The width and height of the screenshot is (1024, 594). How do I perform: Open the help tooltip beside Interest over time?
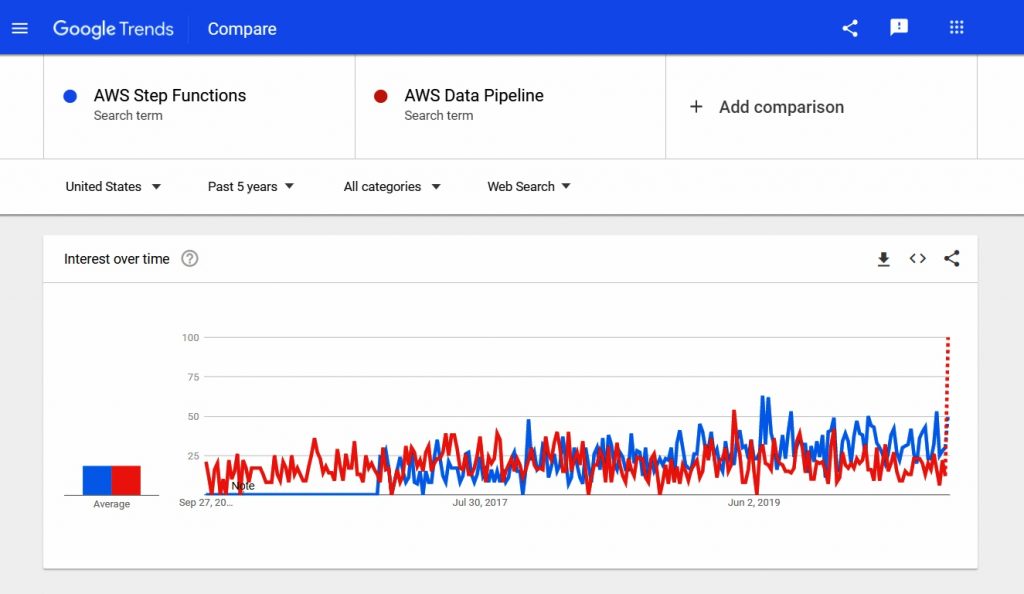pyautogui.click(x=189, y=258)
